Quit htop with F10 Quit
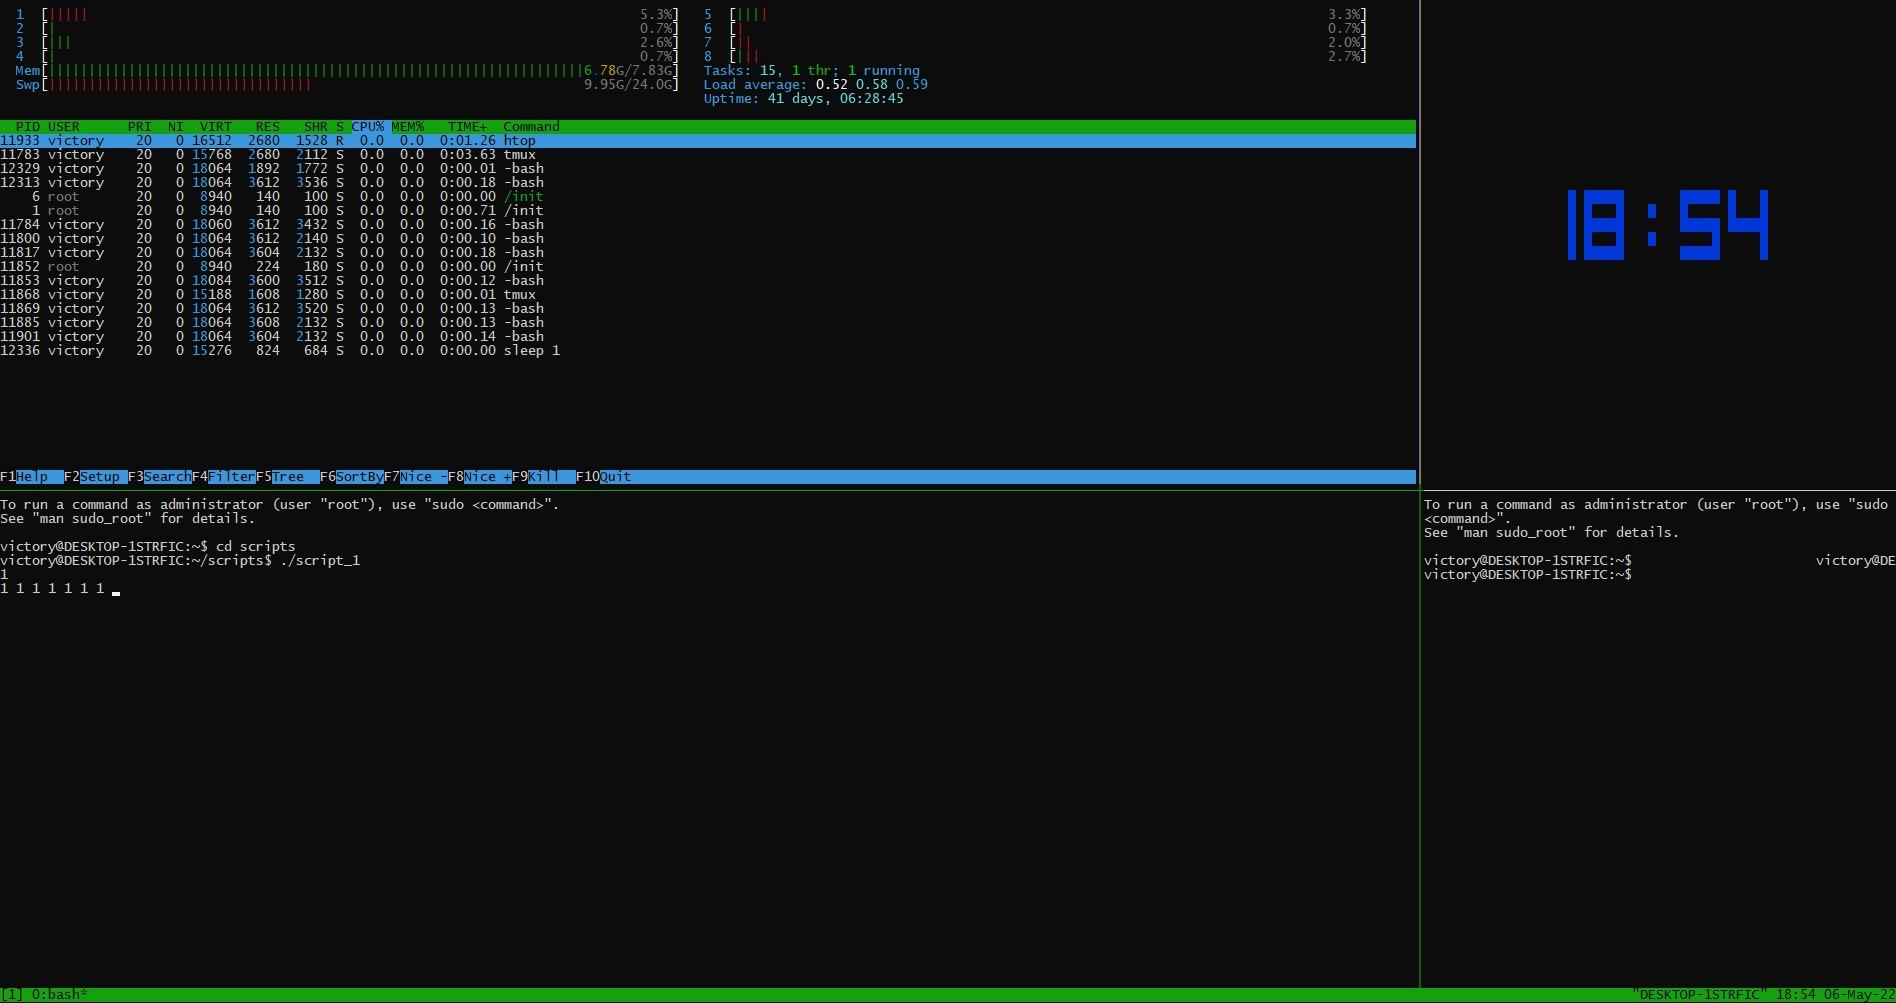Image resolution: width=1896 pixels, height=1003 pixels. click(614, 477)
